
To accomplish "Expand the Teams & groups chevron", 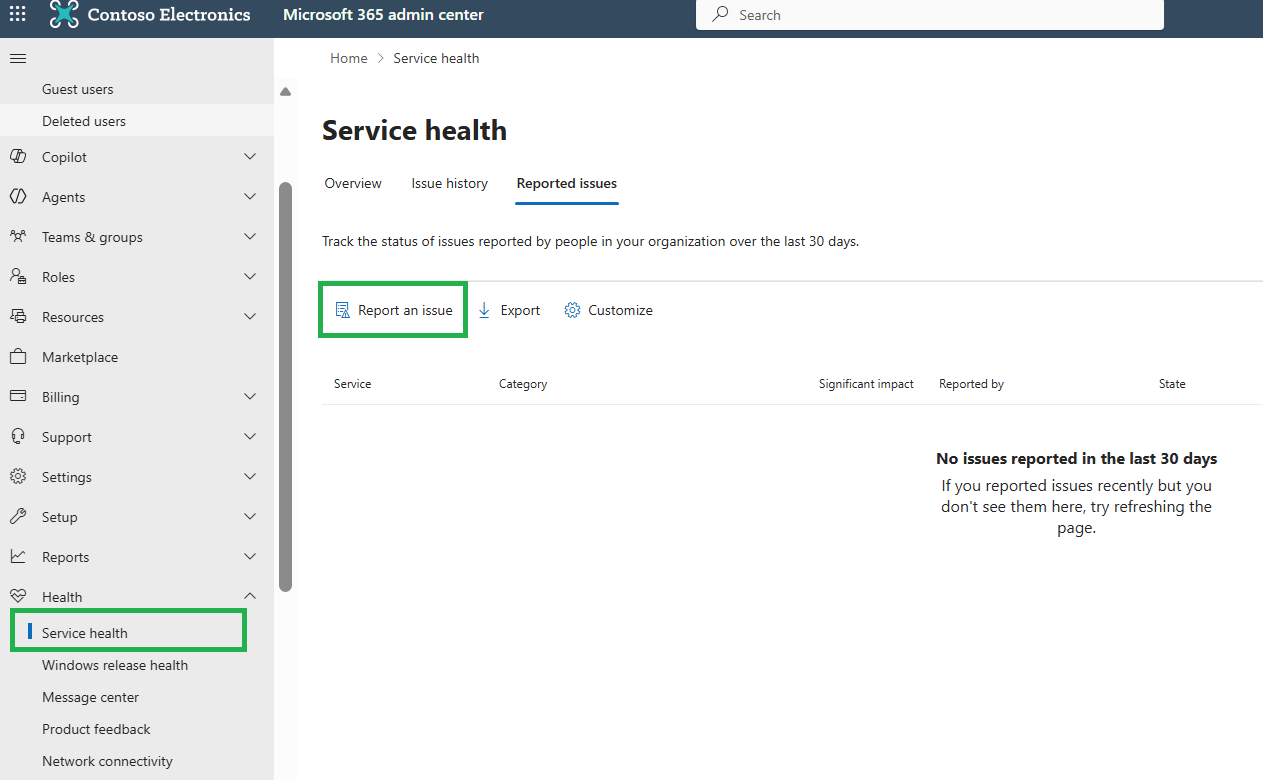I will (x=250, y=237).
